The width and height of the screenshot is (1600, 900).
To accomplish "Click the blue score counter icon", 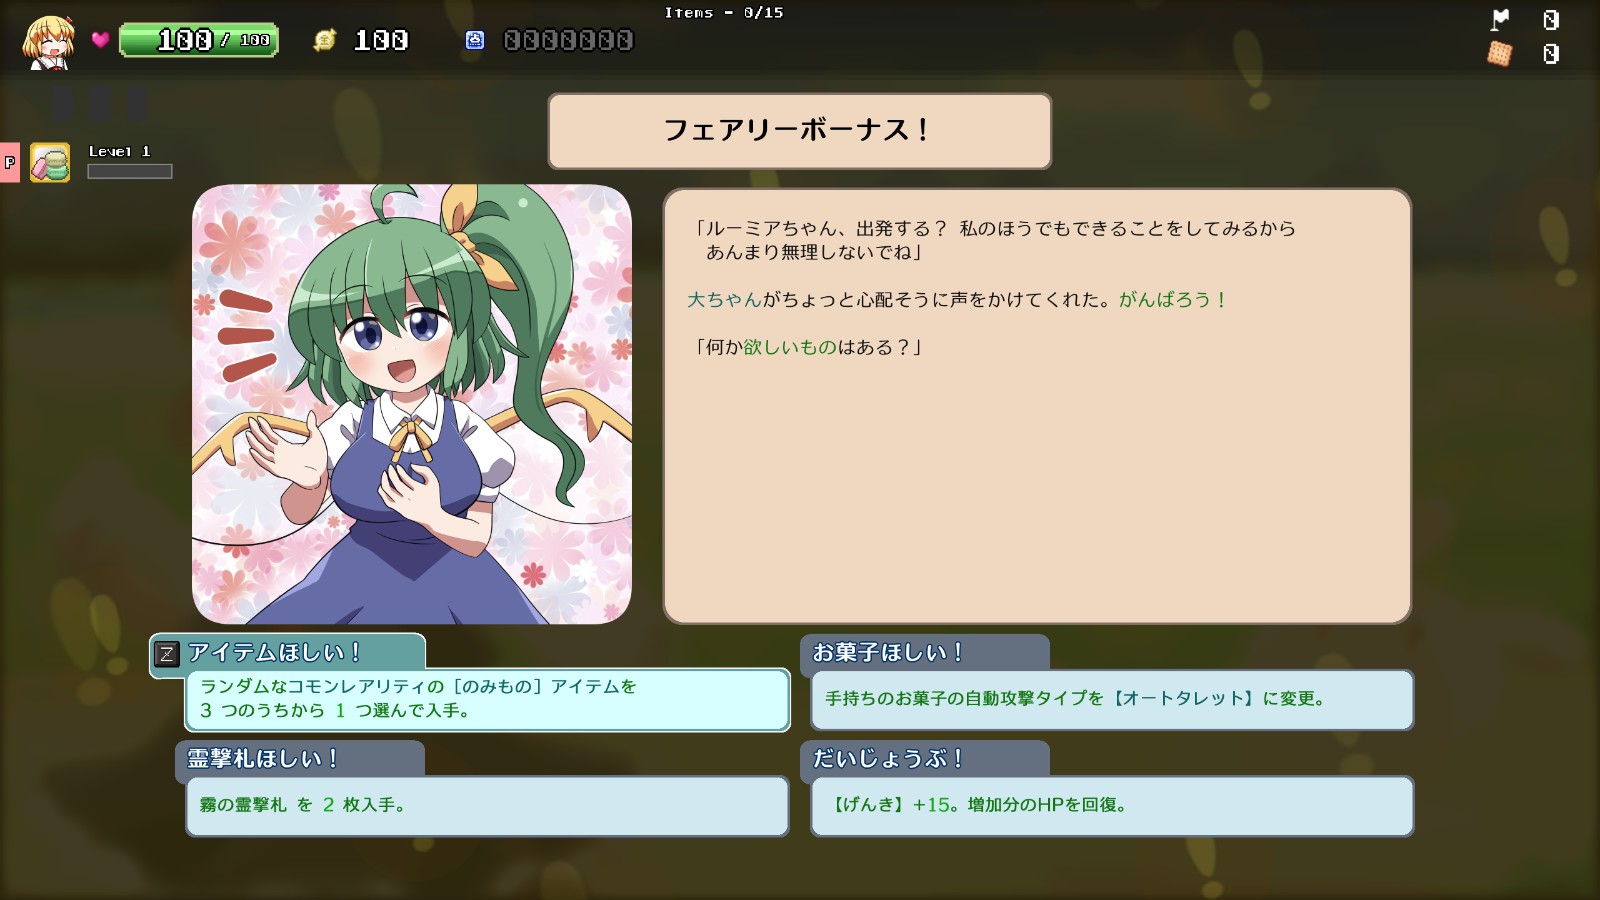I will 475,40.
